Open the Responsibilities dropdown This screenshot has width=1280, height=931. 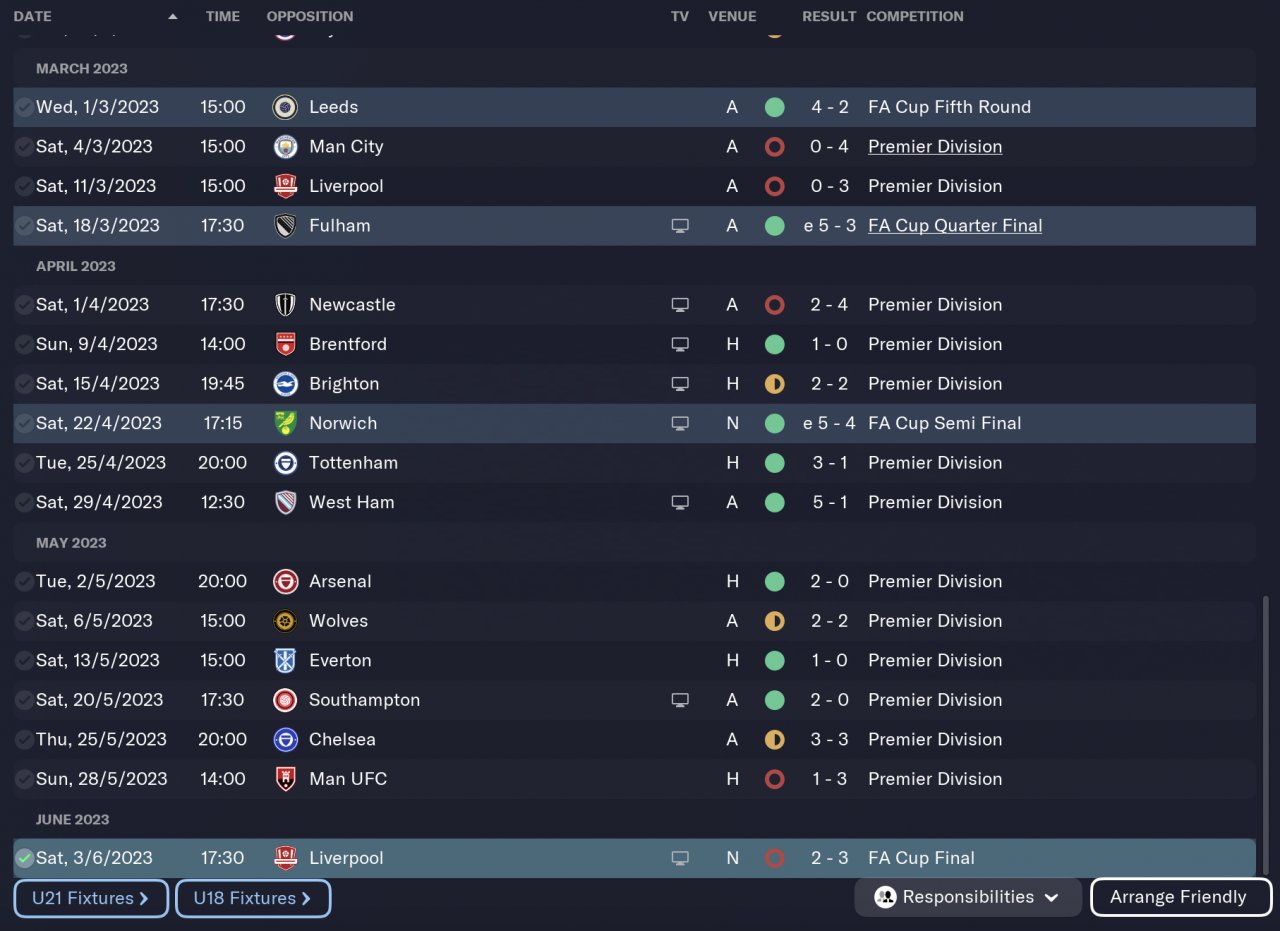pos(967,897)
